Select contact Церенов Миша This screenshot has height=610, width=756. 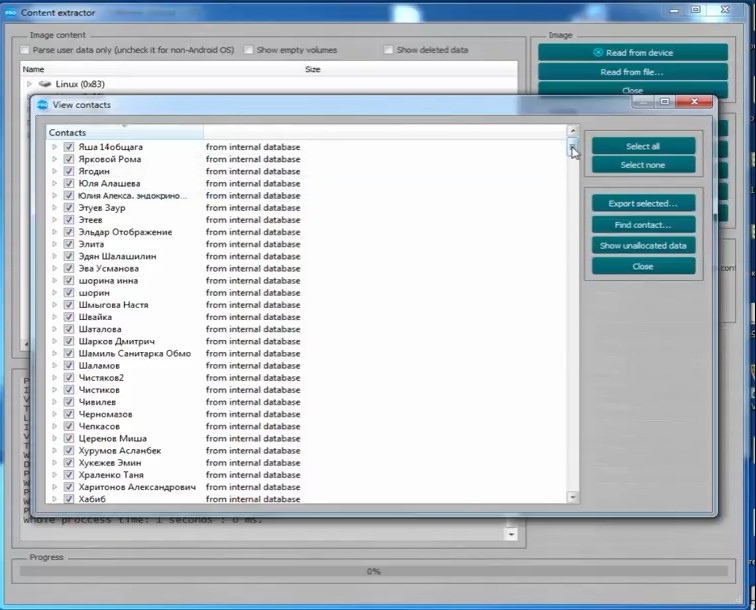point(113,438)
